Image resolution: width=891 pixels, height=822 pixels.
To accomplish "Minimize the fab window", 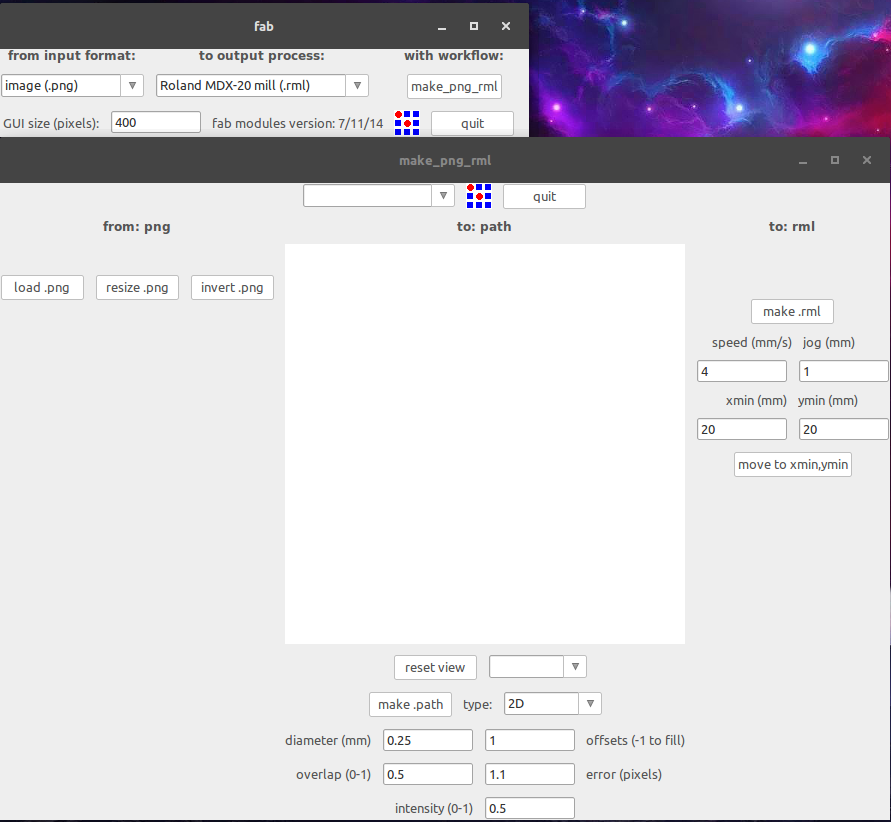I will pyautogui.click(x=442, y=27).
